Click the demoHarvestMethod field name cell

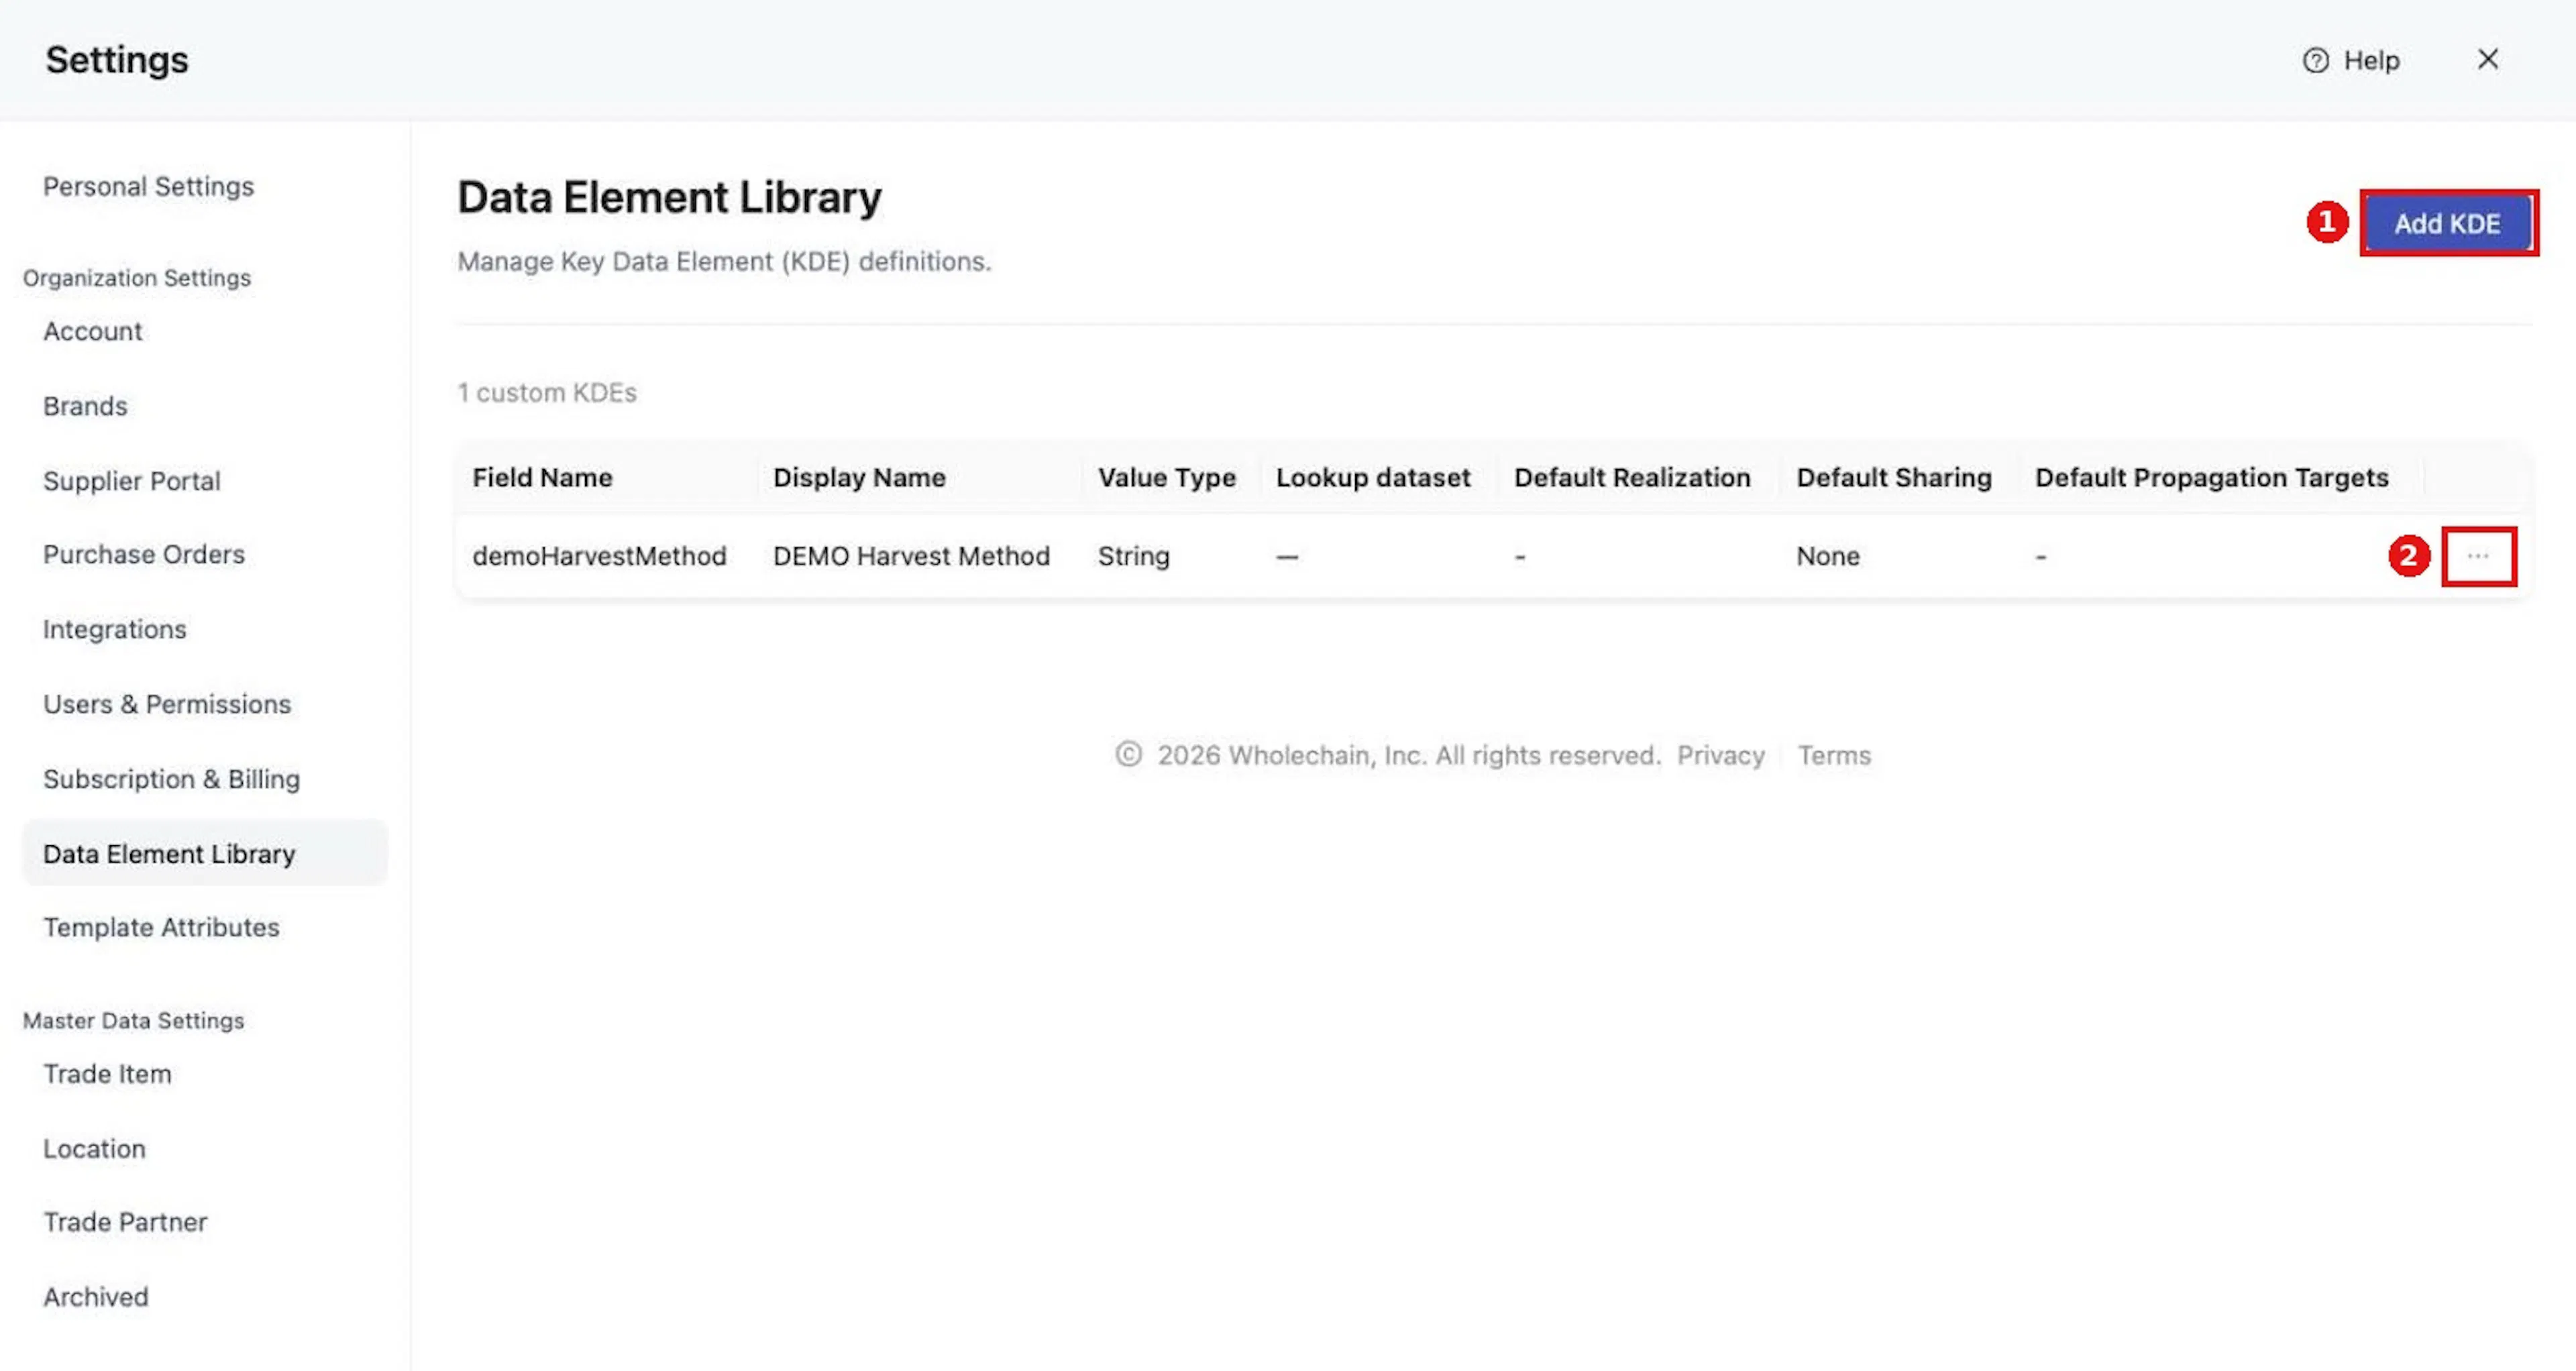599,556
